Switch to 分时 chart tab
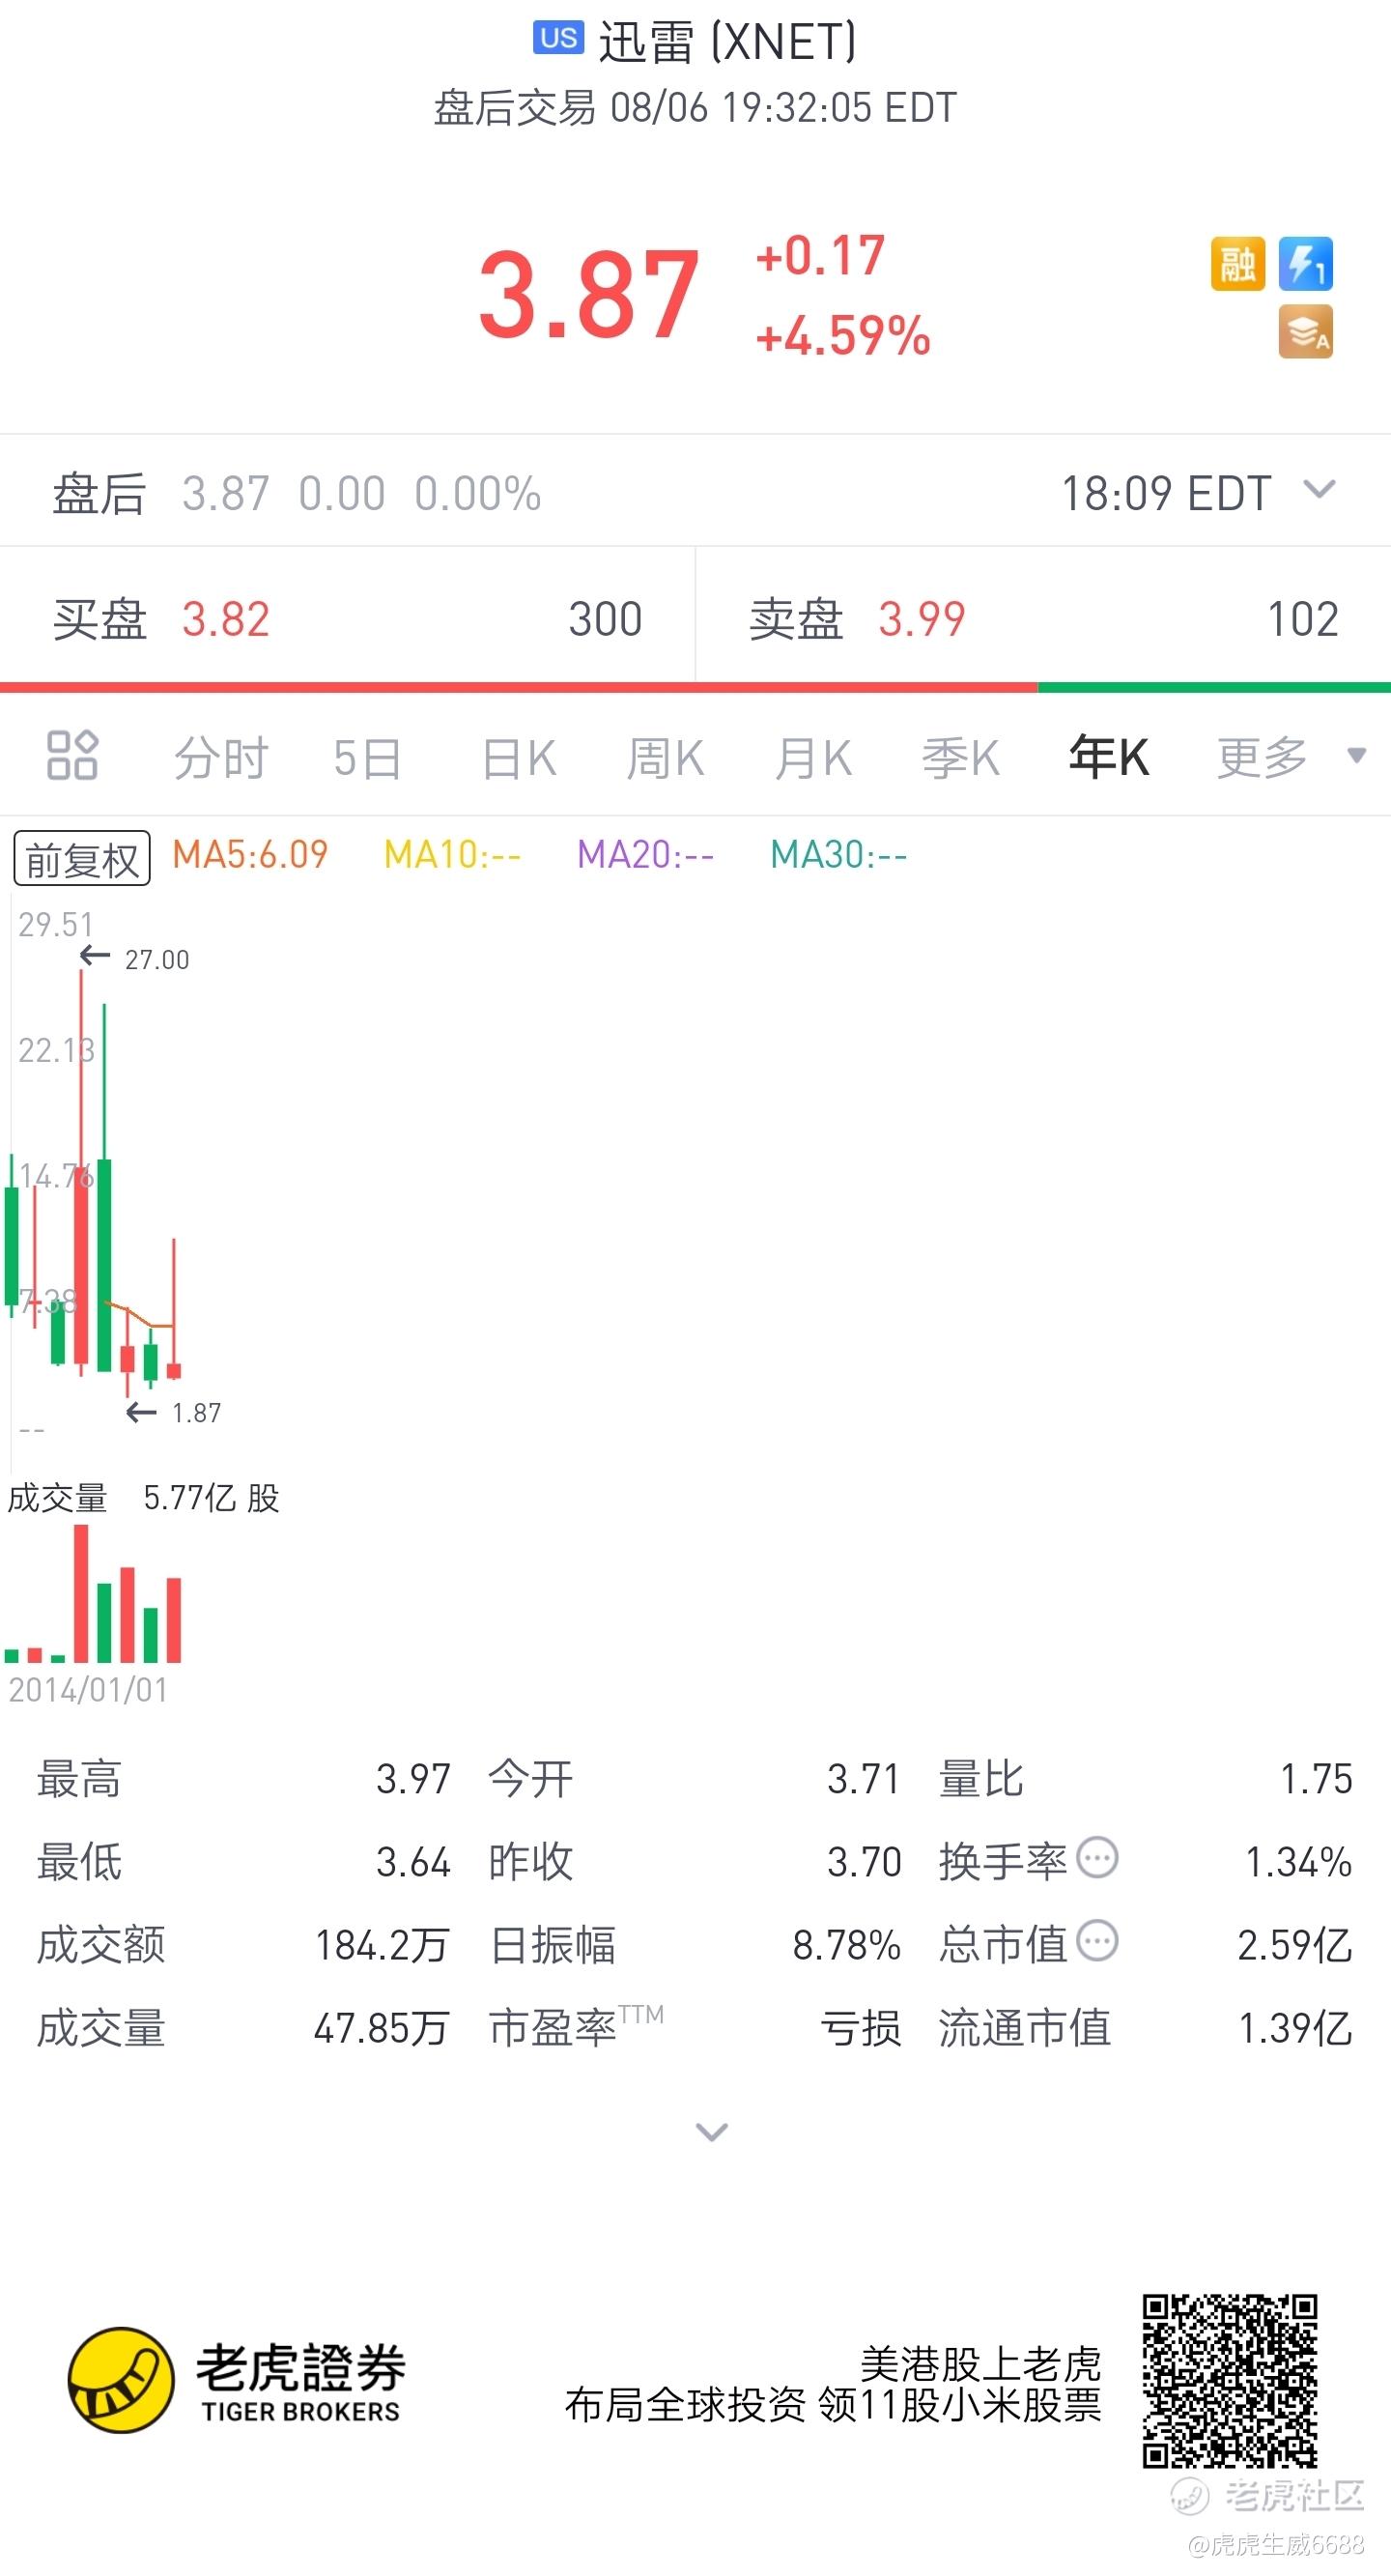This screenshot has width=1391, height=2576. coord(221,757)
